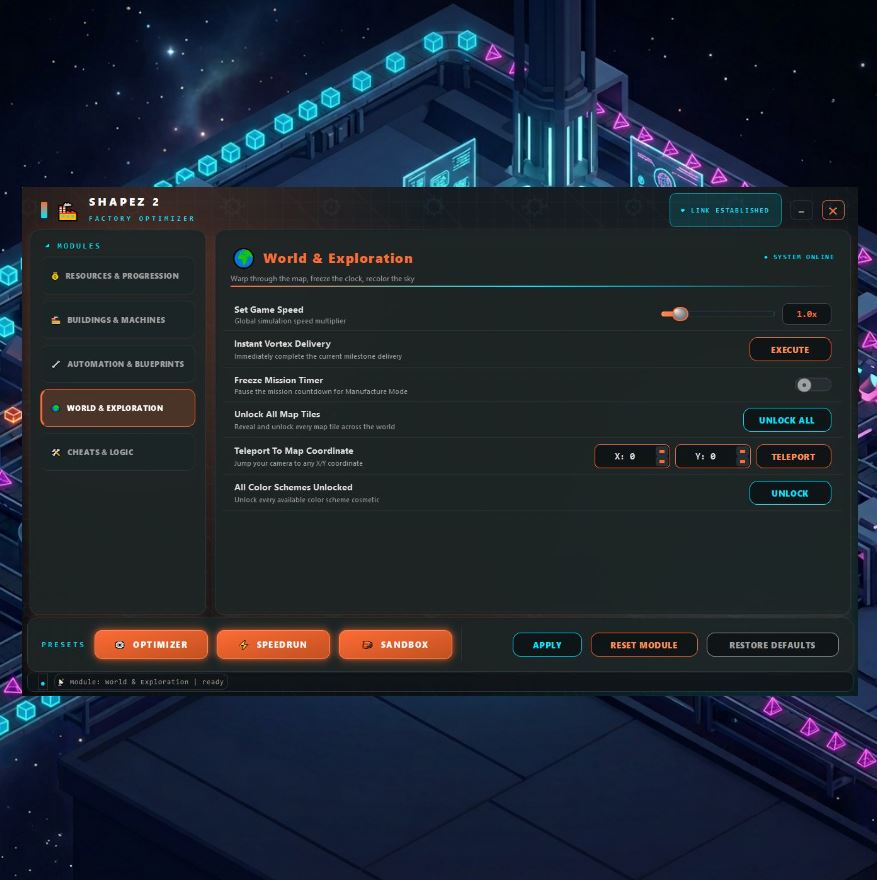Click the Set Game Speed label
The image size is (877, 880).
click(268, 310)
